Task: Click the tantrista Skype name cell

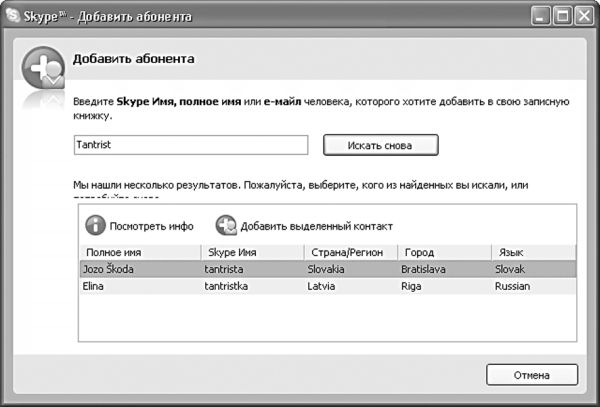Action: click(x=224, y=269)
